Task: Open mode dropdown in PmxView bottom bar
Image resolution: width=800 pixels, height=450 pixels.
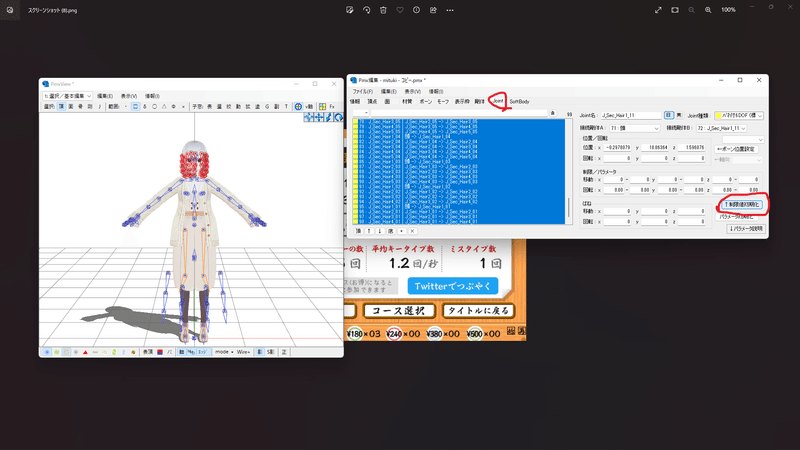Action: click(223, 352)
